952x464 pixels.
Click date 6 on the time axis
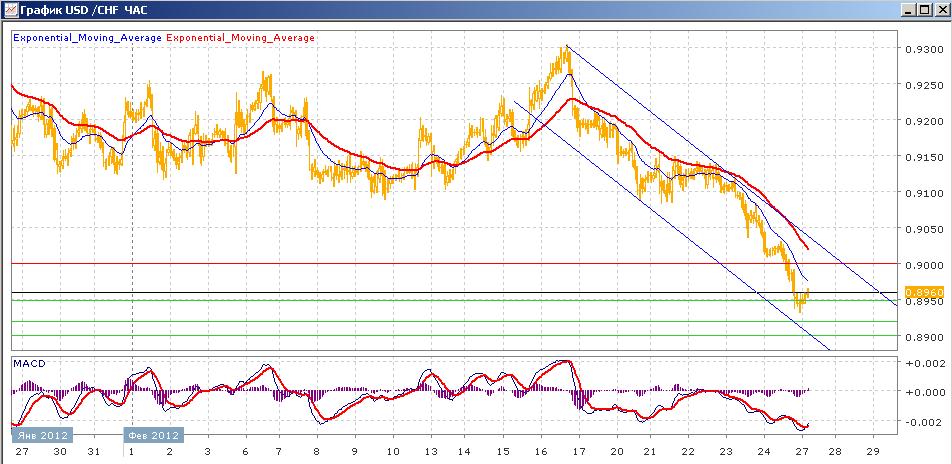pos(246,452)
